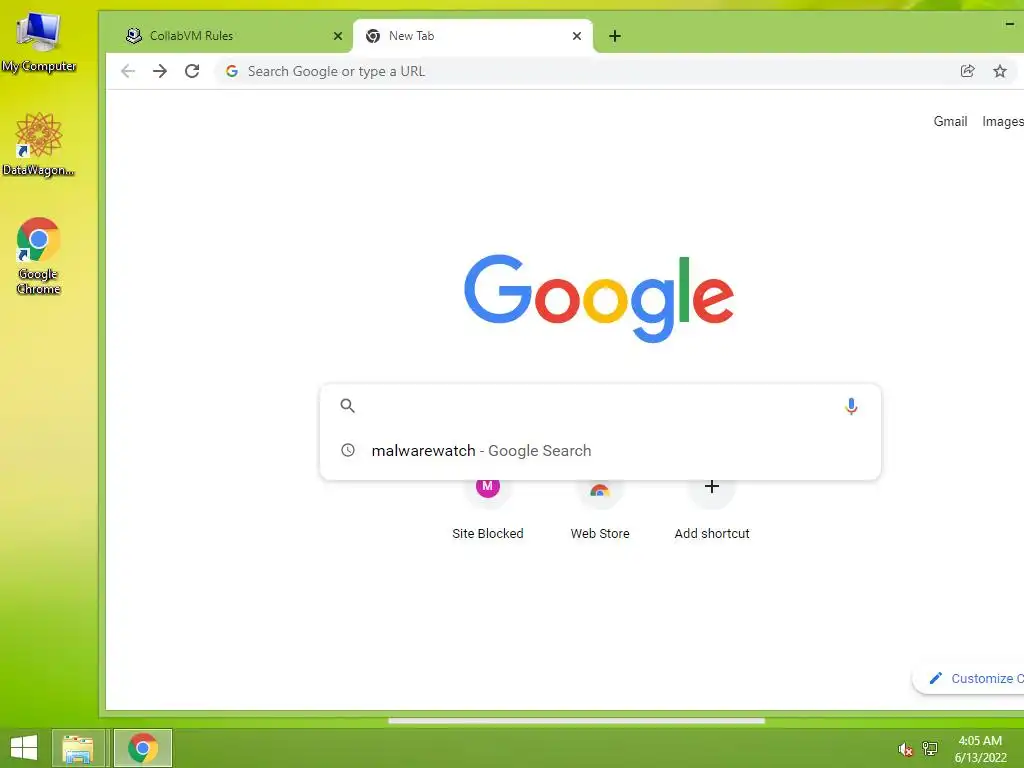Image resolution: width=1024 pixels, height=768 pixels.
Task: Click the muted speaker tray icon
Action: coord(905,748)
